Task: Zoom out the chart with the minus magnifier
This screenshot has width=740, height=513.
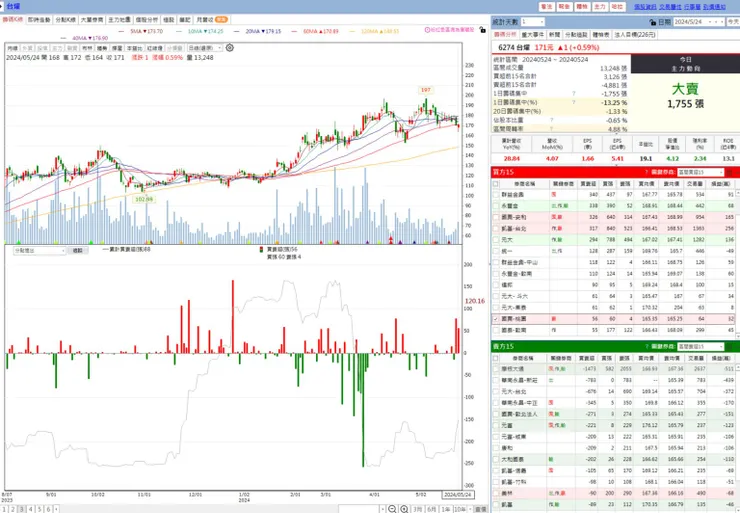Action: [392, 509]
